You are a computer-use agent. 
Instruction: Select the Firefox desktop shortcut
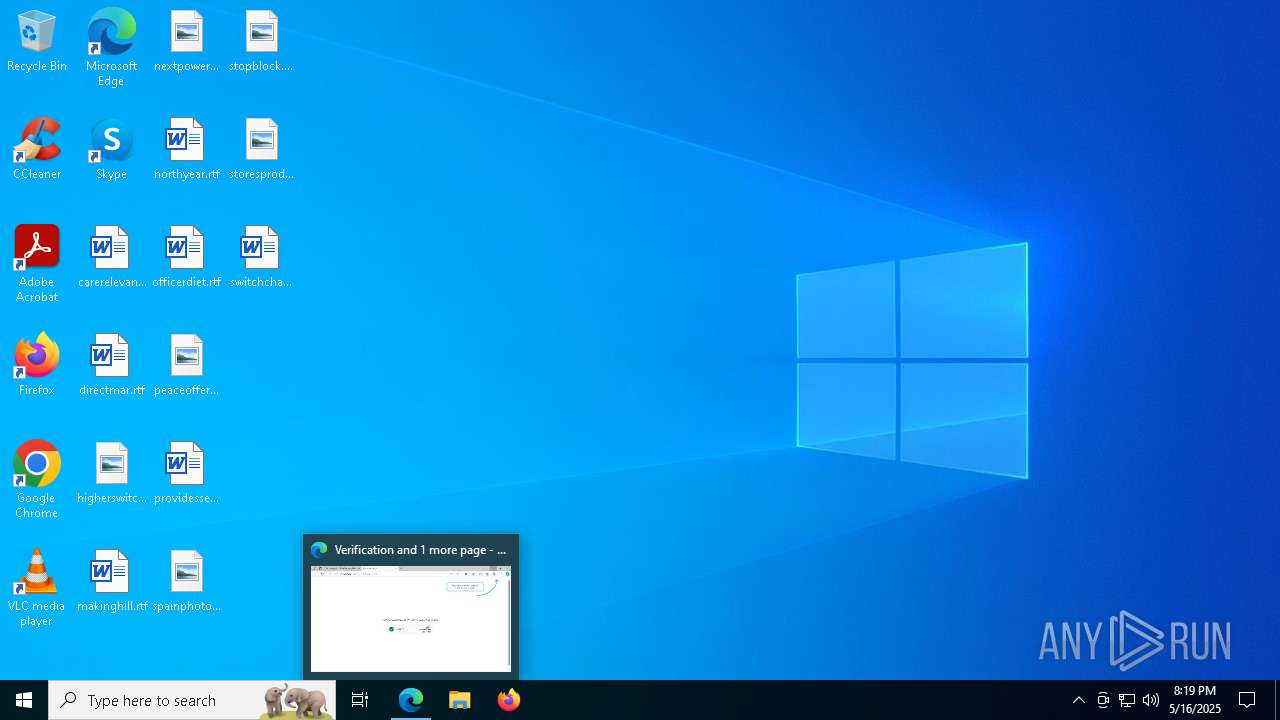[x=37, y=366]
